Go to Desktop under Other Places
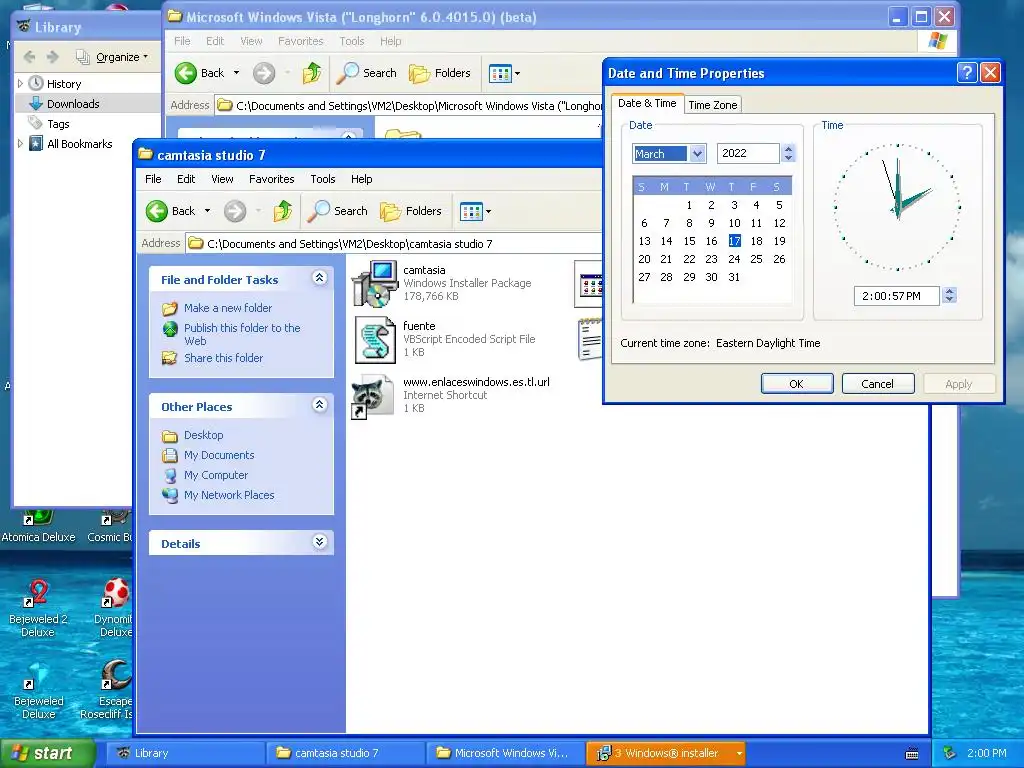 tap(203, 435)
